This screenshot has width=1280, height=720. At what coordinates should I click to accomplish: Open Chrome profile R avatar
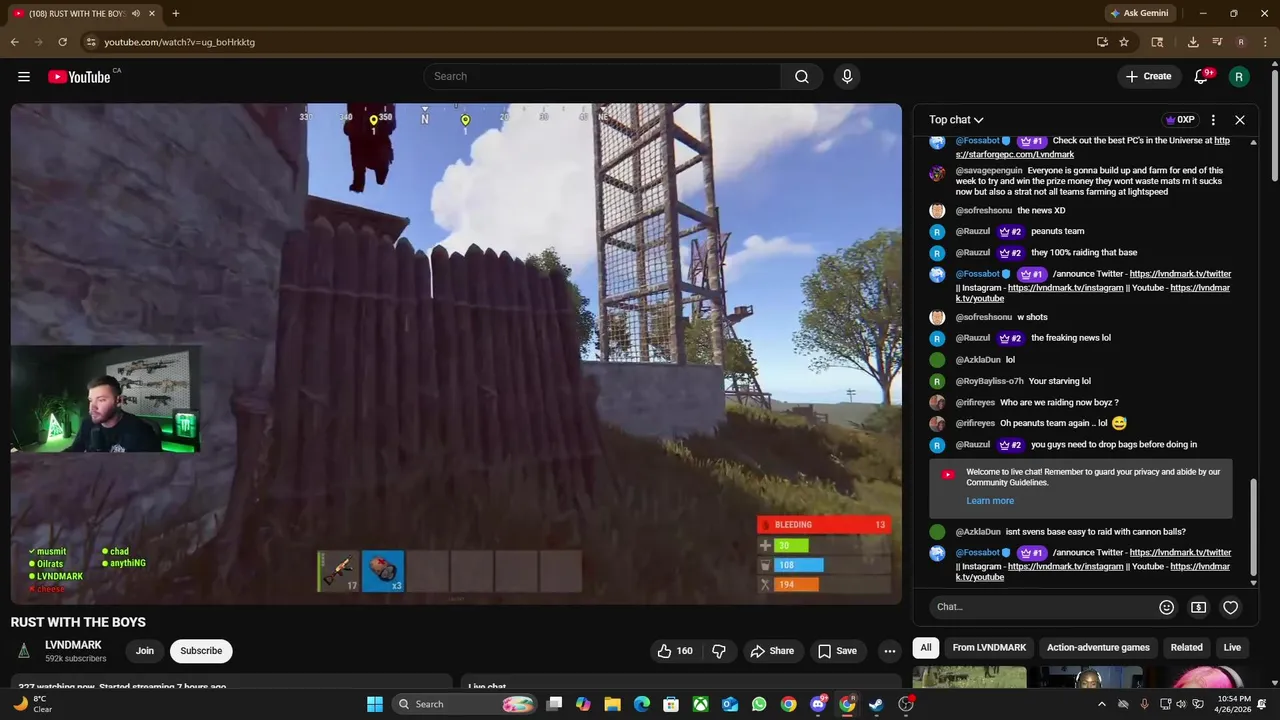[x=1241, y=42]
